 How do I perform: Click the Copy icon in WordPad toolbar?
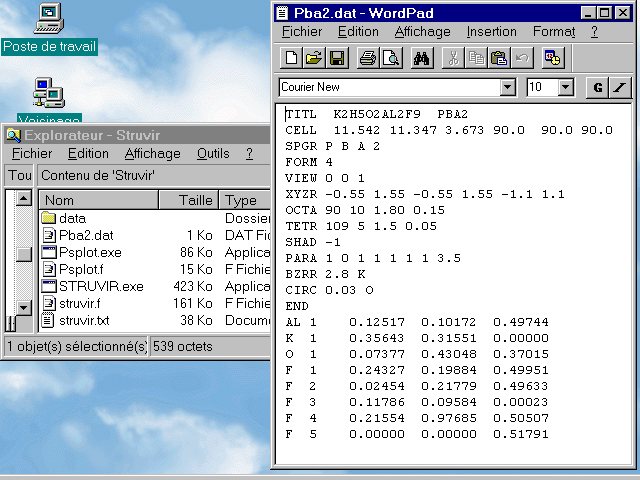coord(476,58)
